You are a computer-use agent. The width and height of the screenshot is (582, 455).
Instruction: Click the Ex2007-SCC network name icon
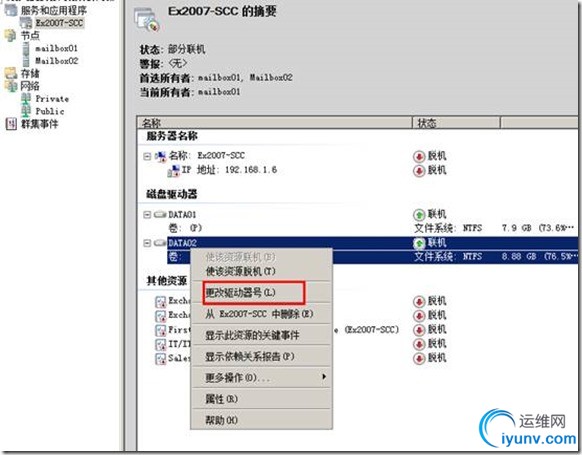(160, 156)
